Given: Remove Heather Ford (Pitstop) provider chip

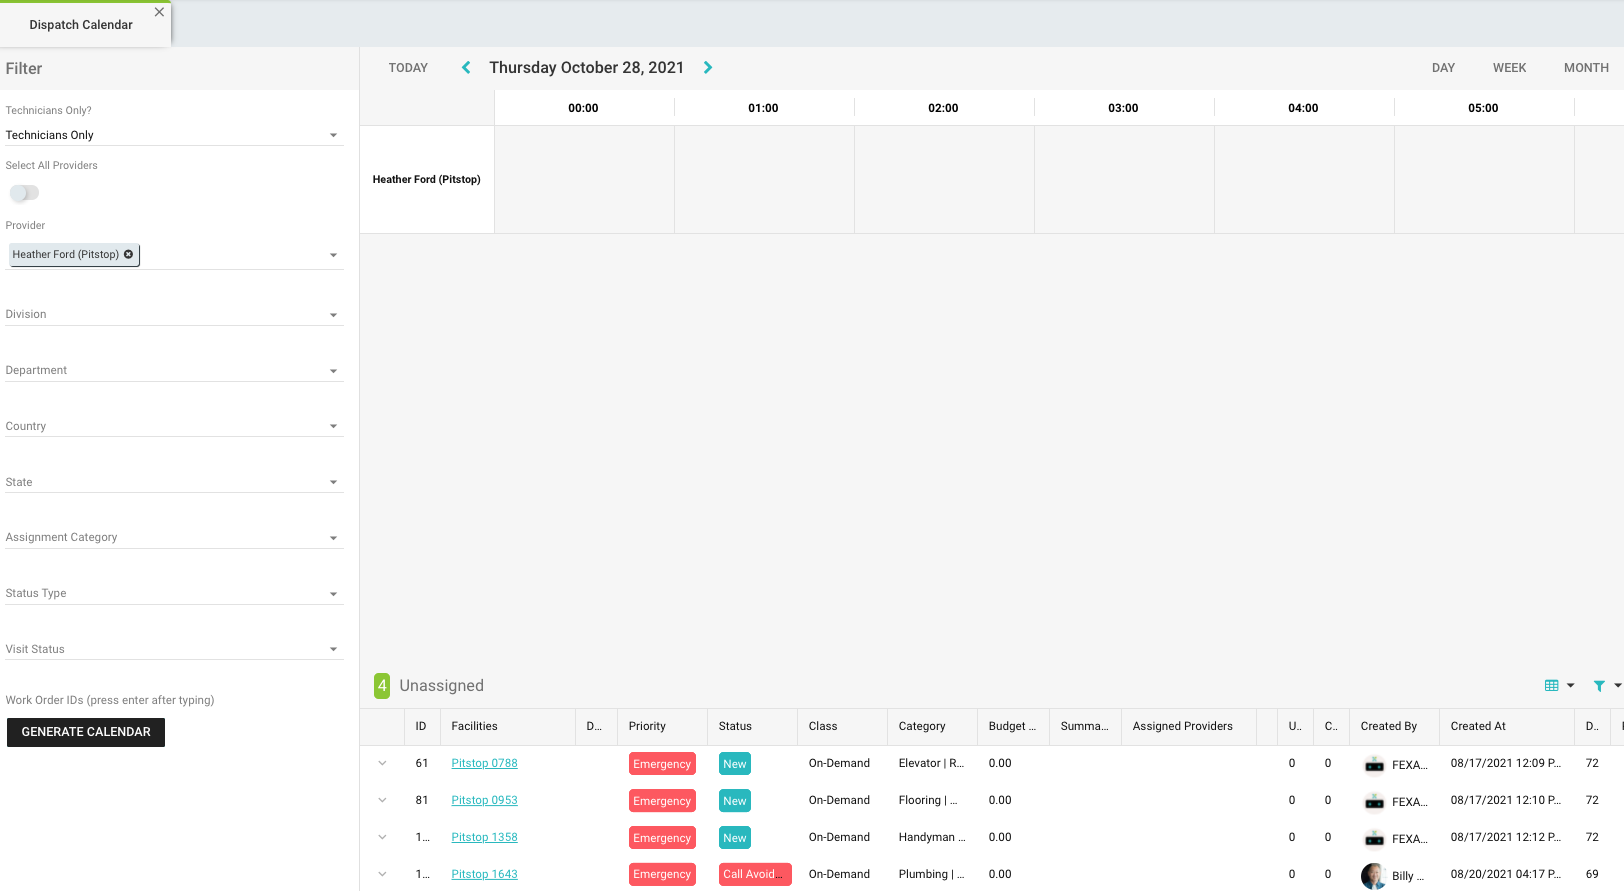Looking at the screenshot, I should (129, 255).
